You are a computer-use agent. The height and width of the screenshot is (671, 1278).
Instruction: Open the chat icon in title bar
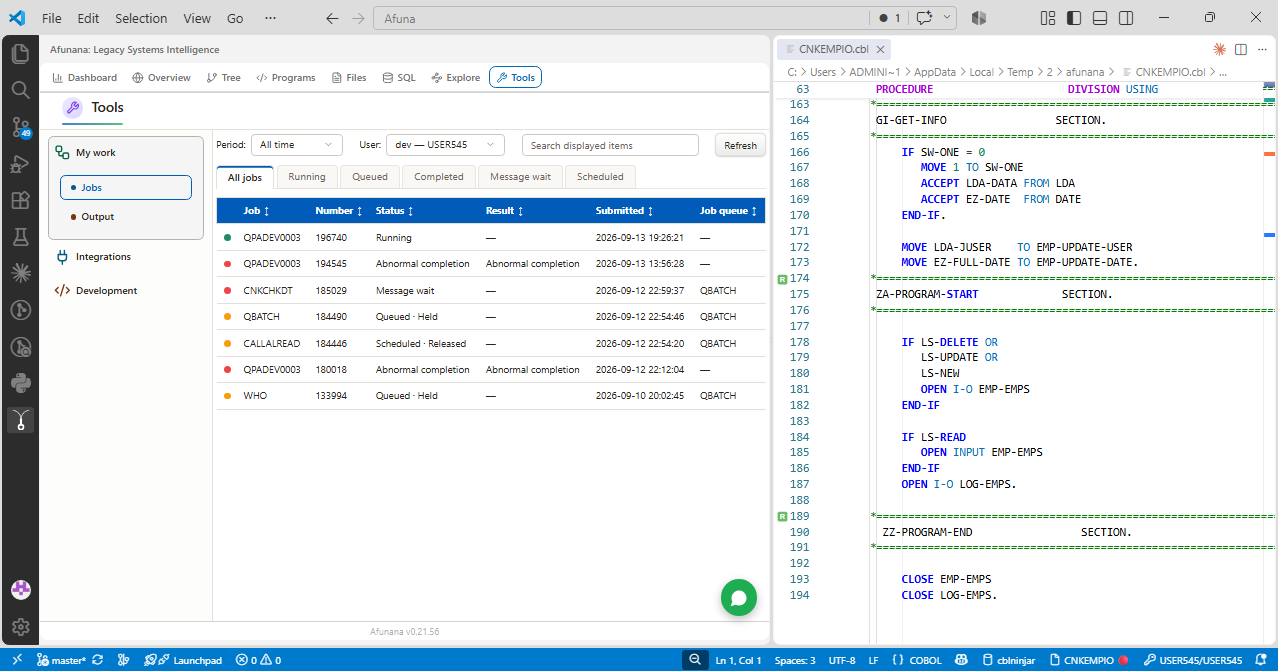pos(924,18)
